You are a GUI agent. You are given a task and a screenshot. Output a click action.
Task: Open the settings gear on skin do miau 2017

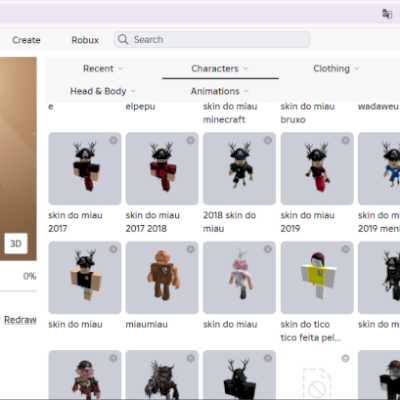(x=113, y=140)
